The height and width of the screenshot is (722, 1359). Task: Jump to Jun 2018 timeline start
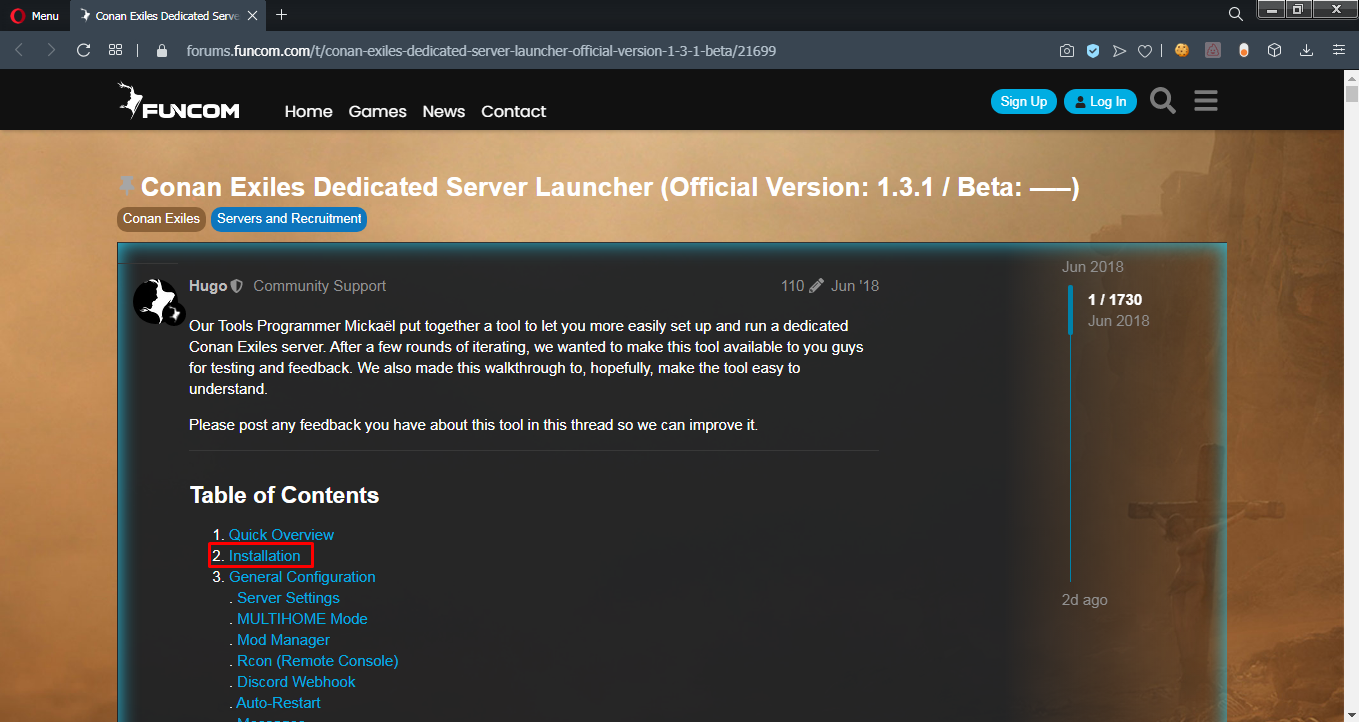[x=1093, y=267]
